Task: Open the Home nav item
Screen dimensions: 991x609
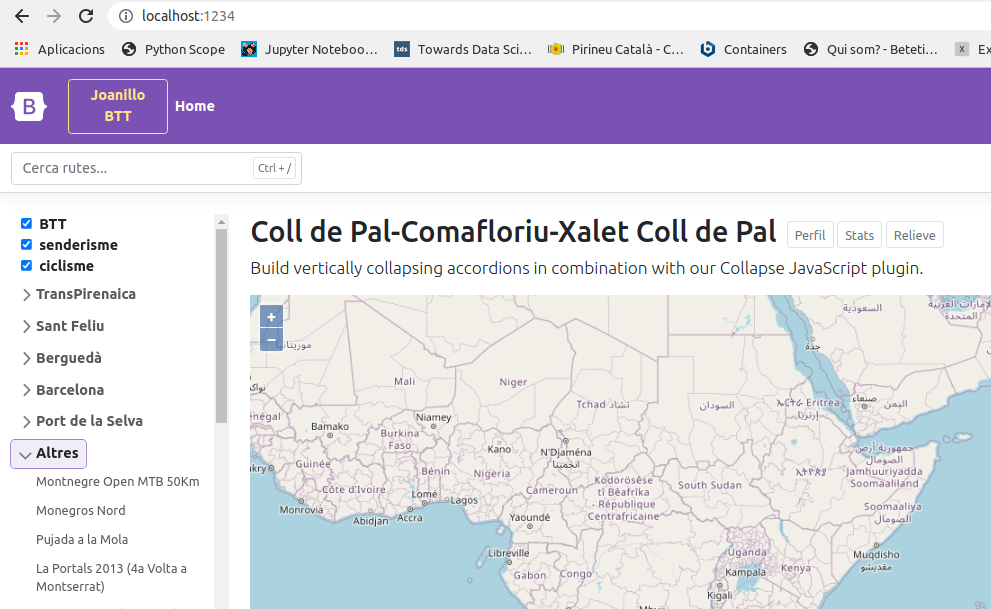Action: click(x=195, y=106)
